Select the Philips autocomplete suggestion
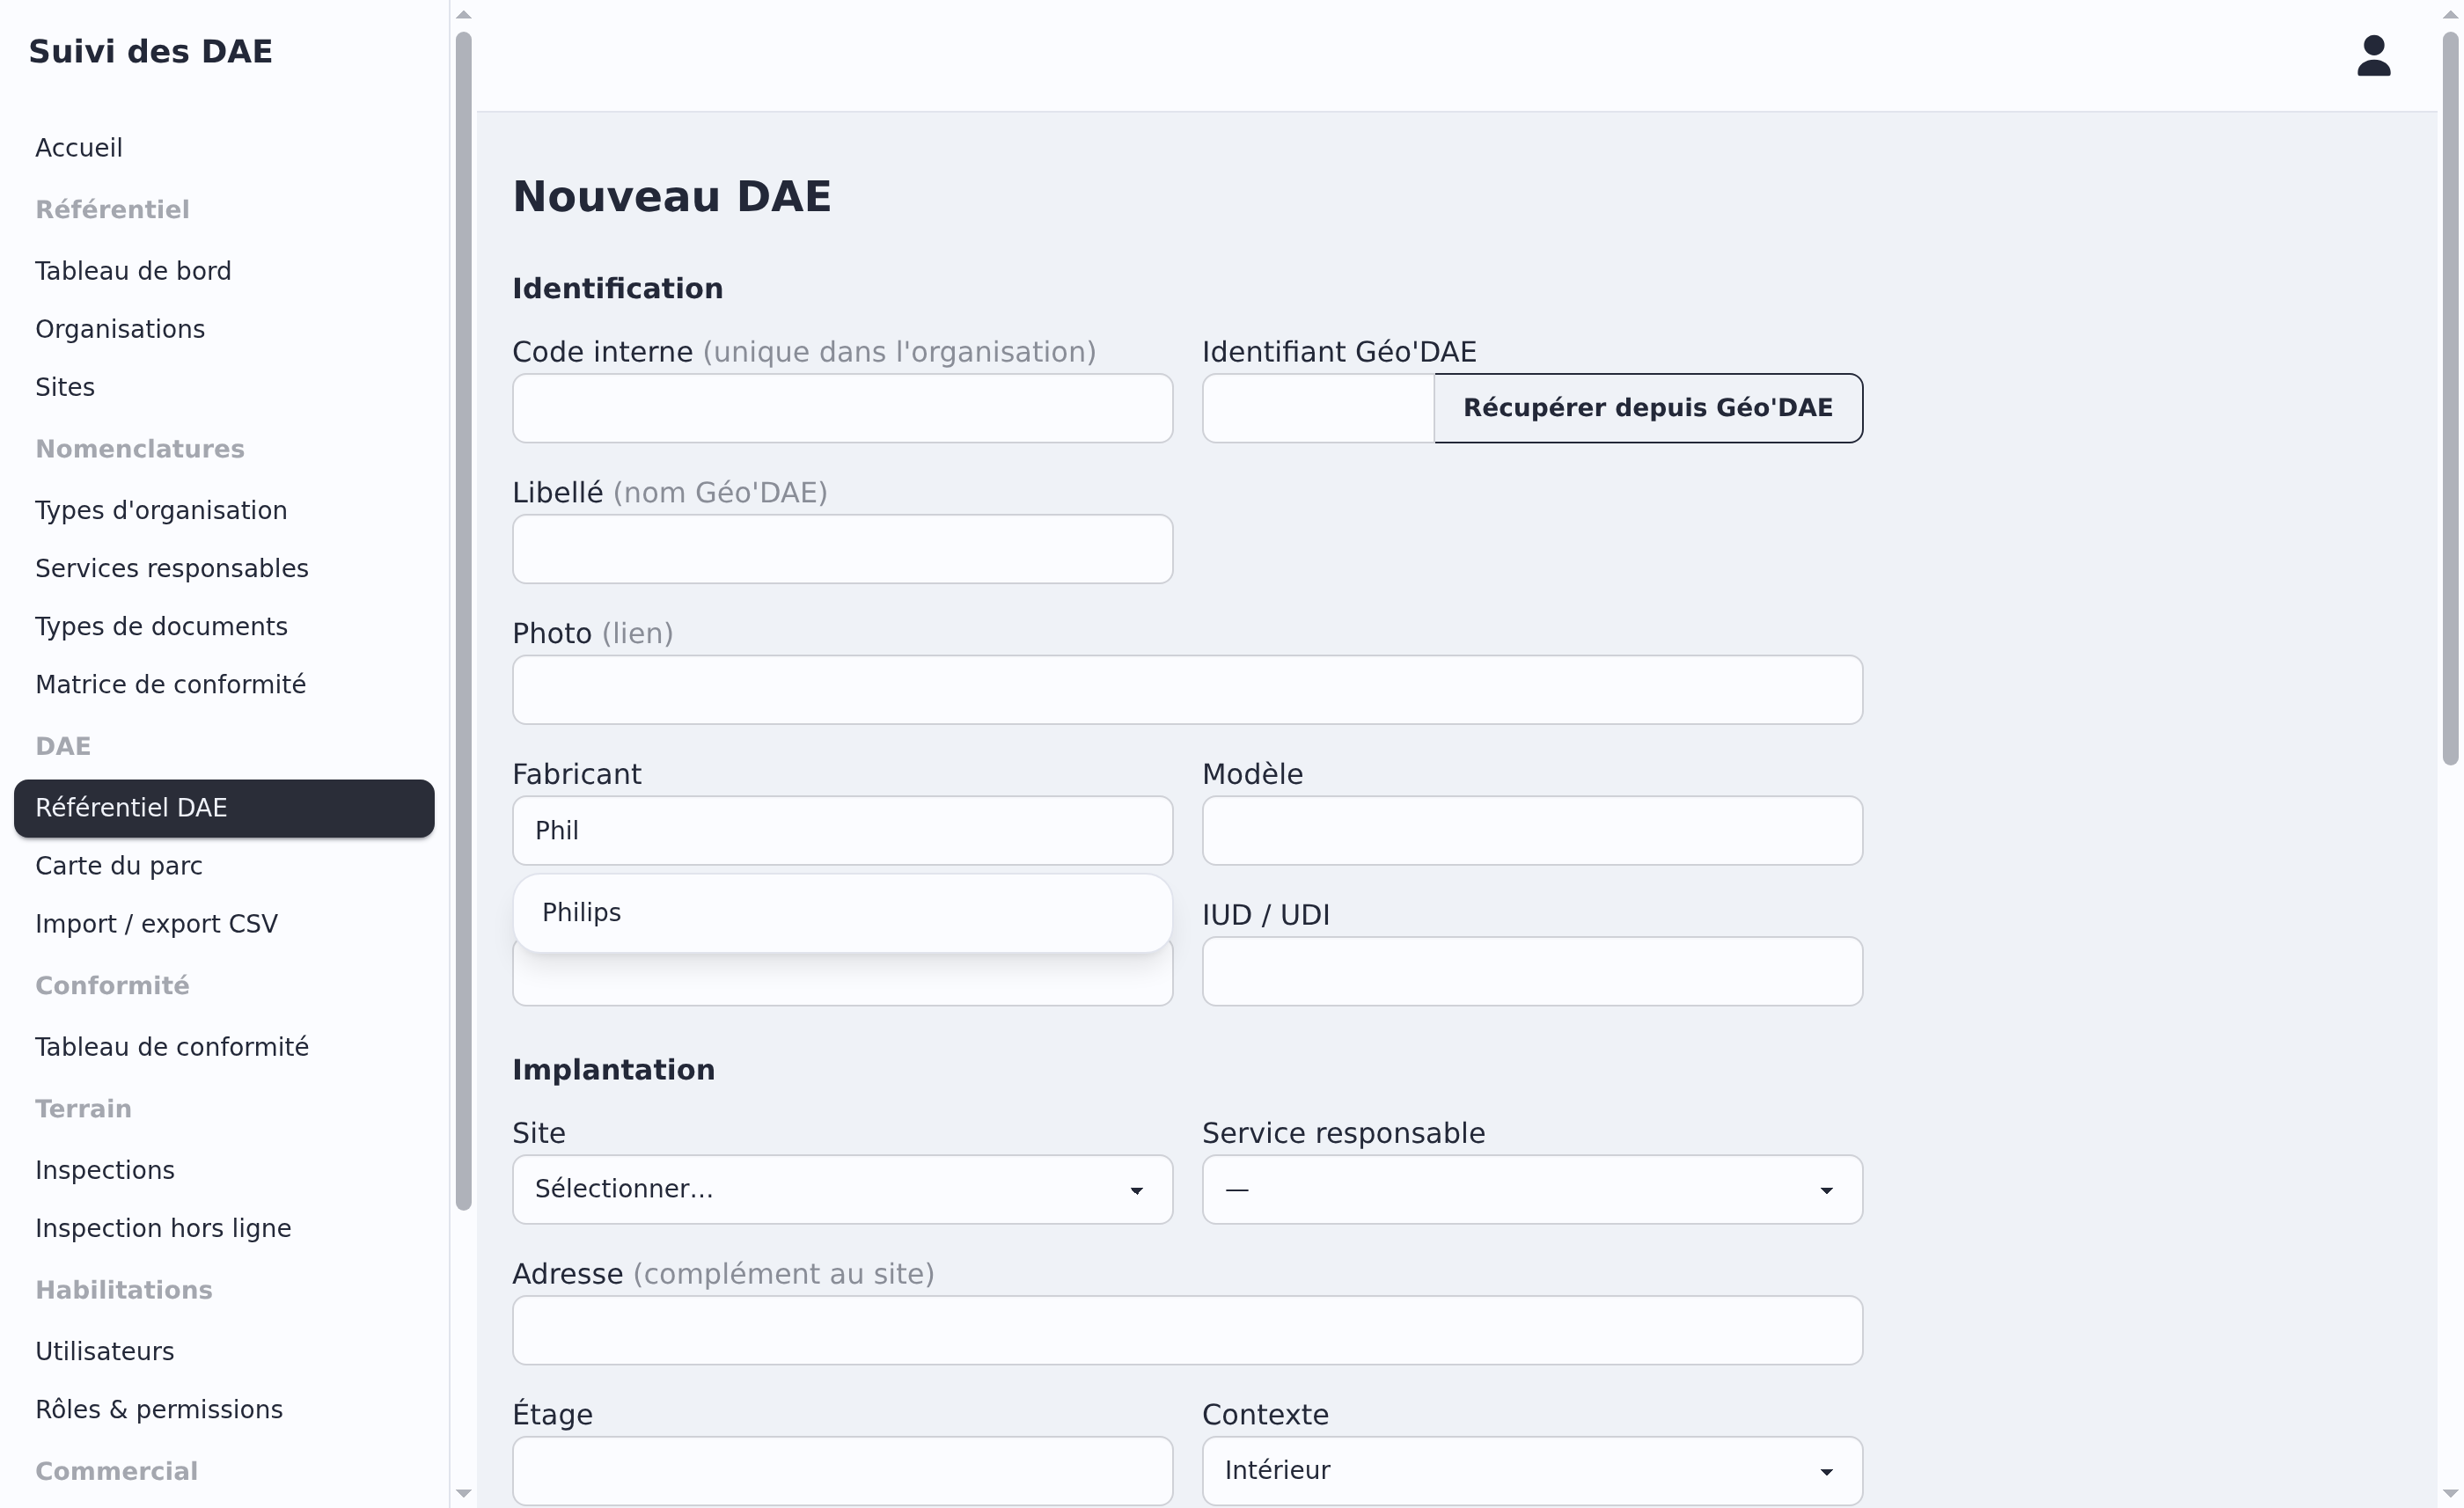2464x1508 pixels. pos(842,913)
